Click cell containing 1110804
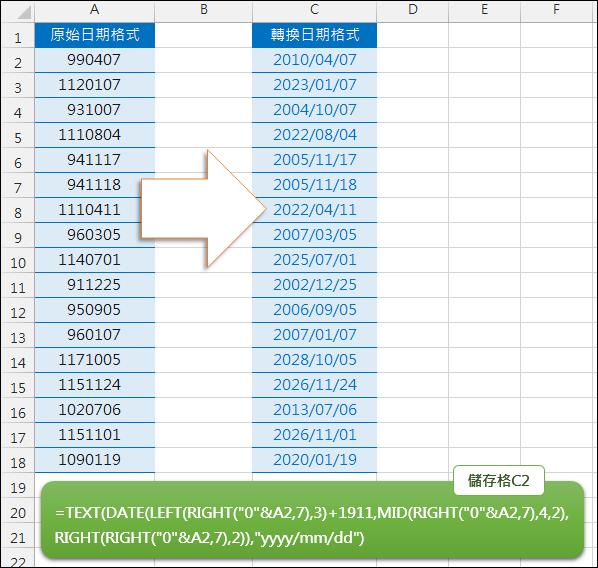 click(95, 135)
